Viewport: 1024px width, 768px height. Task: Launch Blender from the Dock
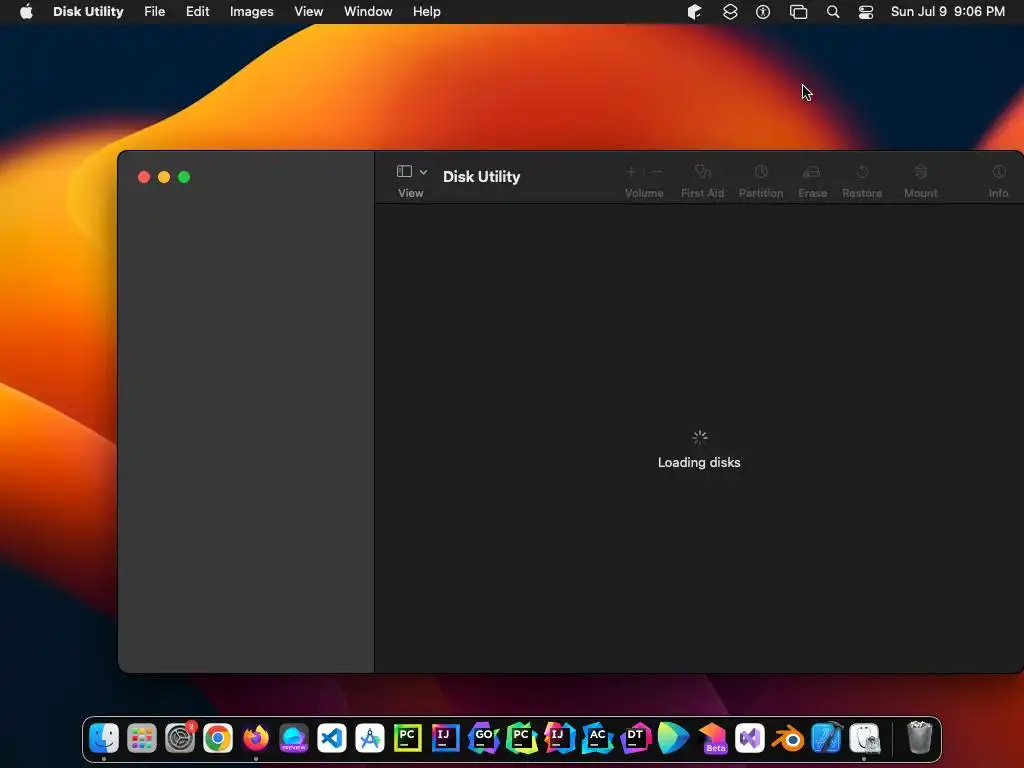tap(788, 739)
